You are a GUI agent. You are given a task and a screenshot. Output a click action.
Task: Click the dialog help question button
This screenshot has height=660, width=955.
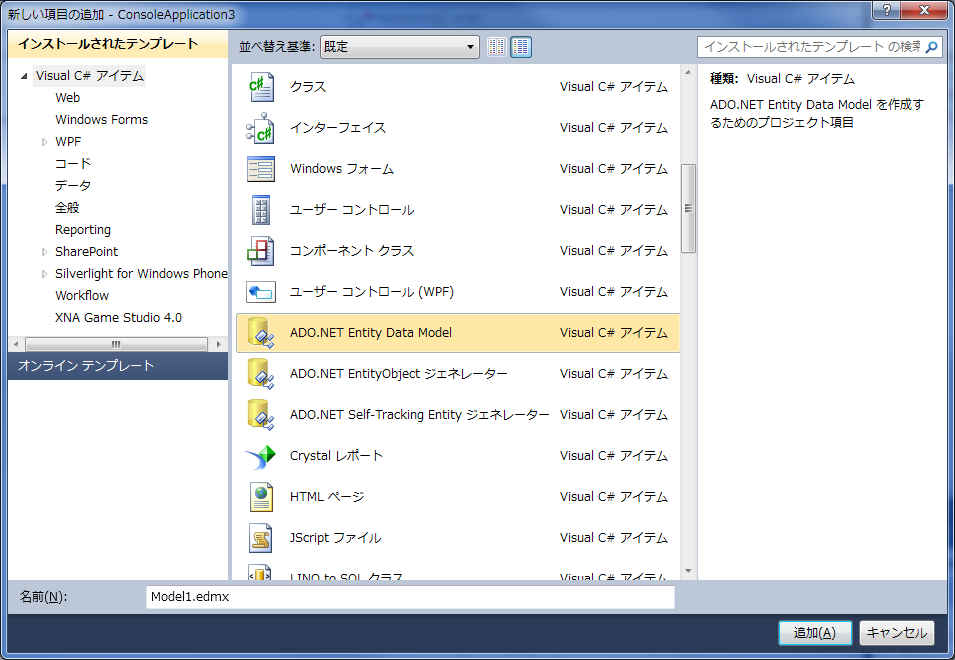pyautogui.click(x=887, y=10)
